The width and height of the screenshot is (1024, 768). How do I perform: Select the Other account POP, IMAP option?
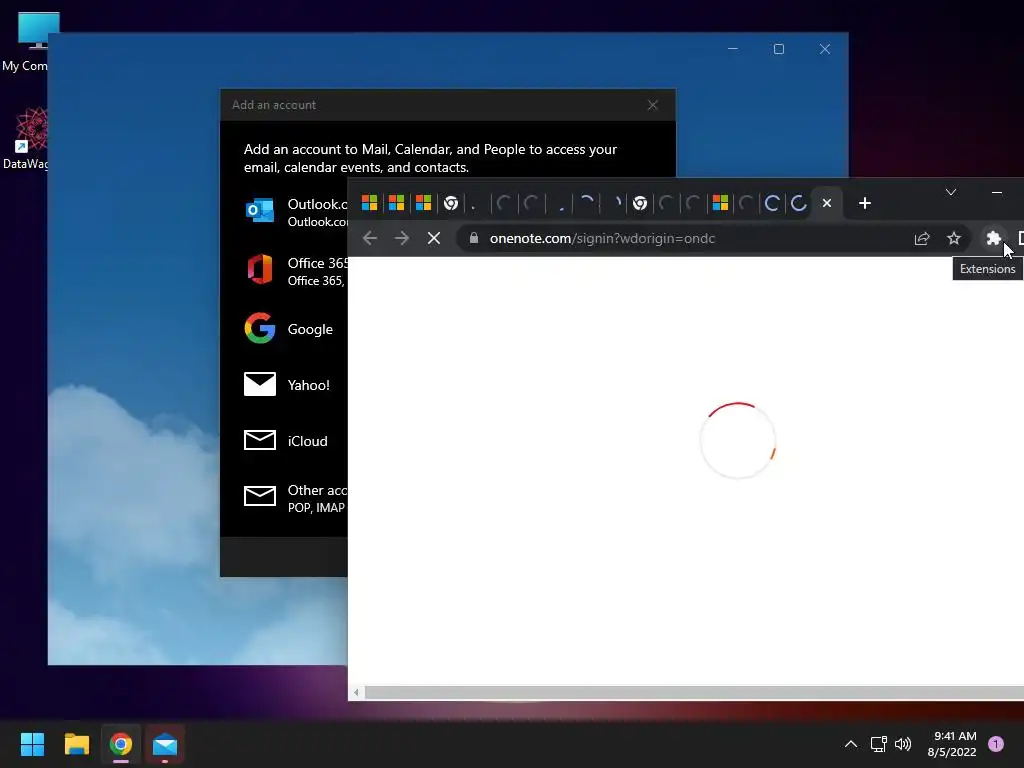pos(296,498)
